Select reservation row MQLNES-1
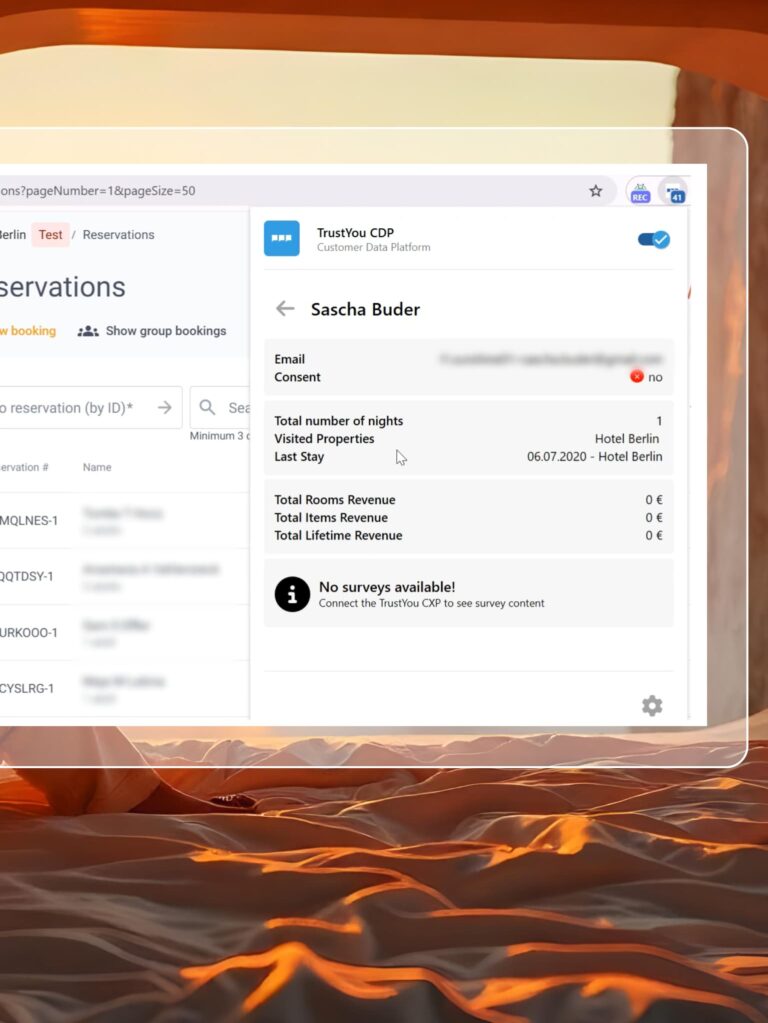Image resolution: width=768 pixels, height=1023 pixels. coord(124,521)
